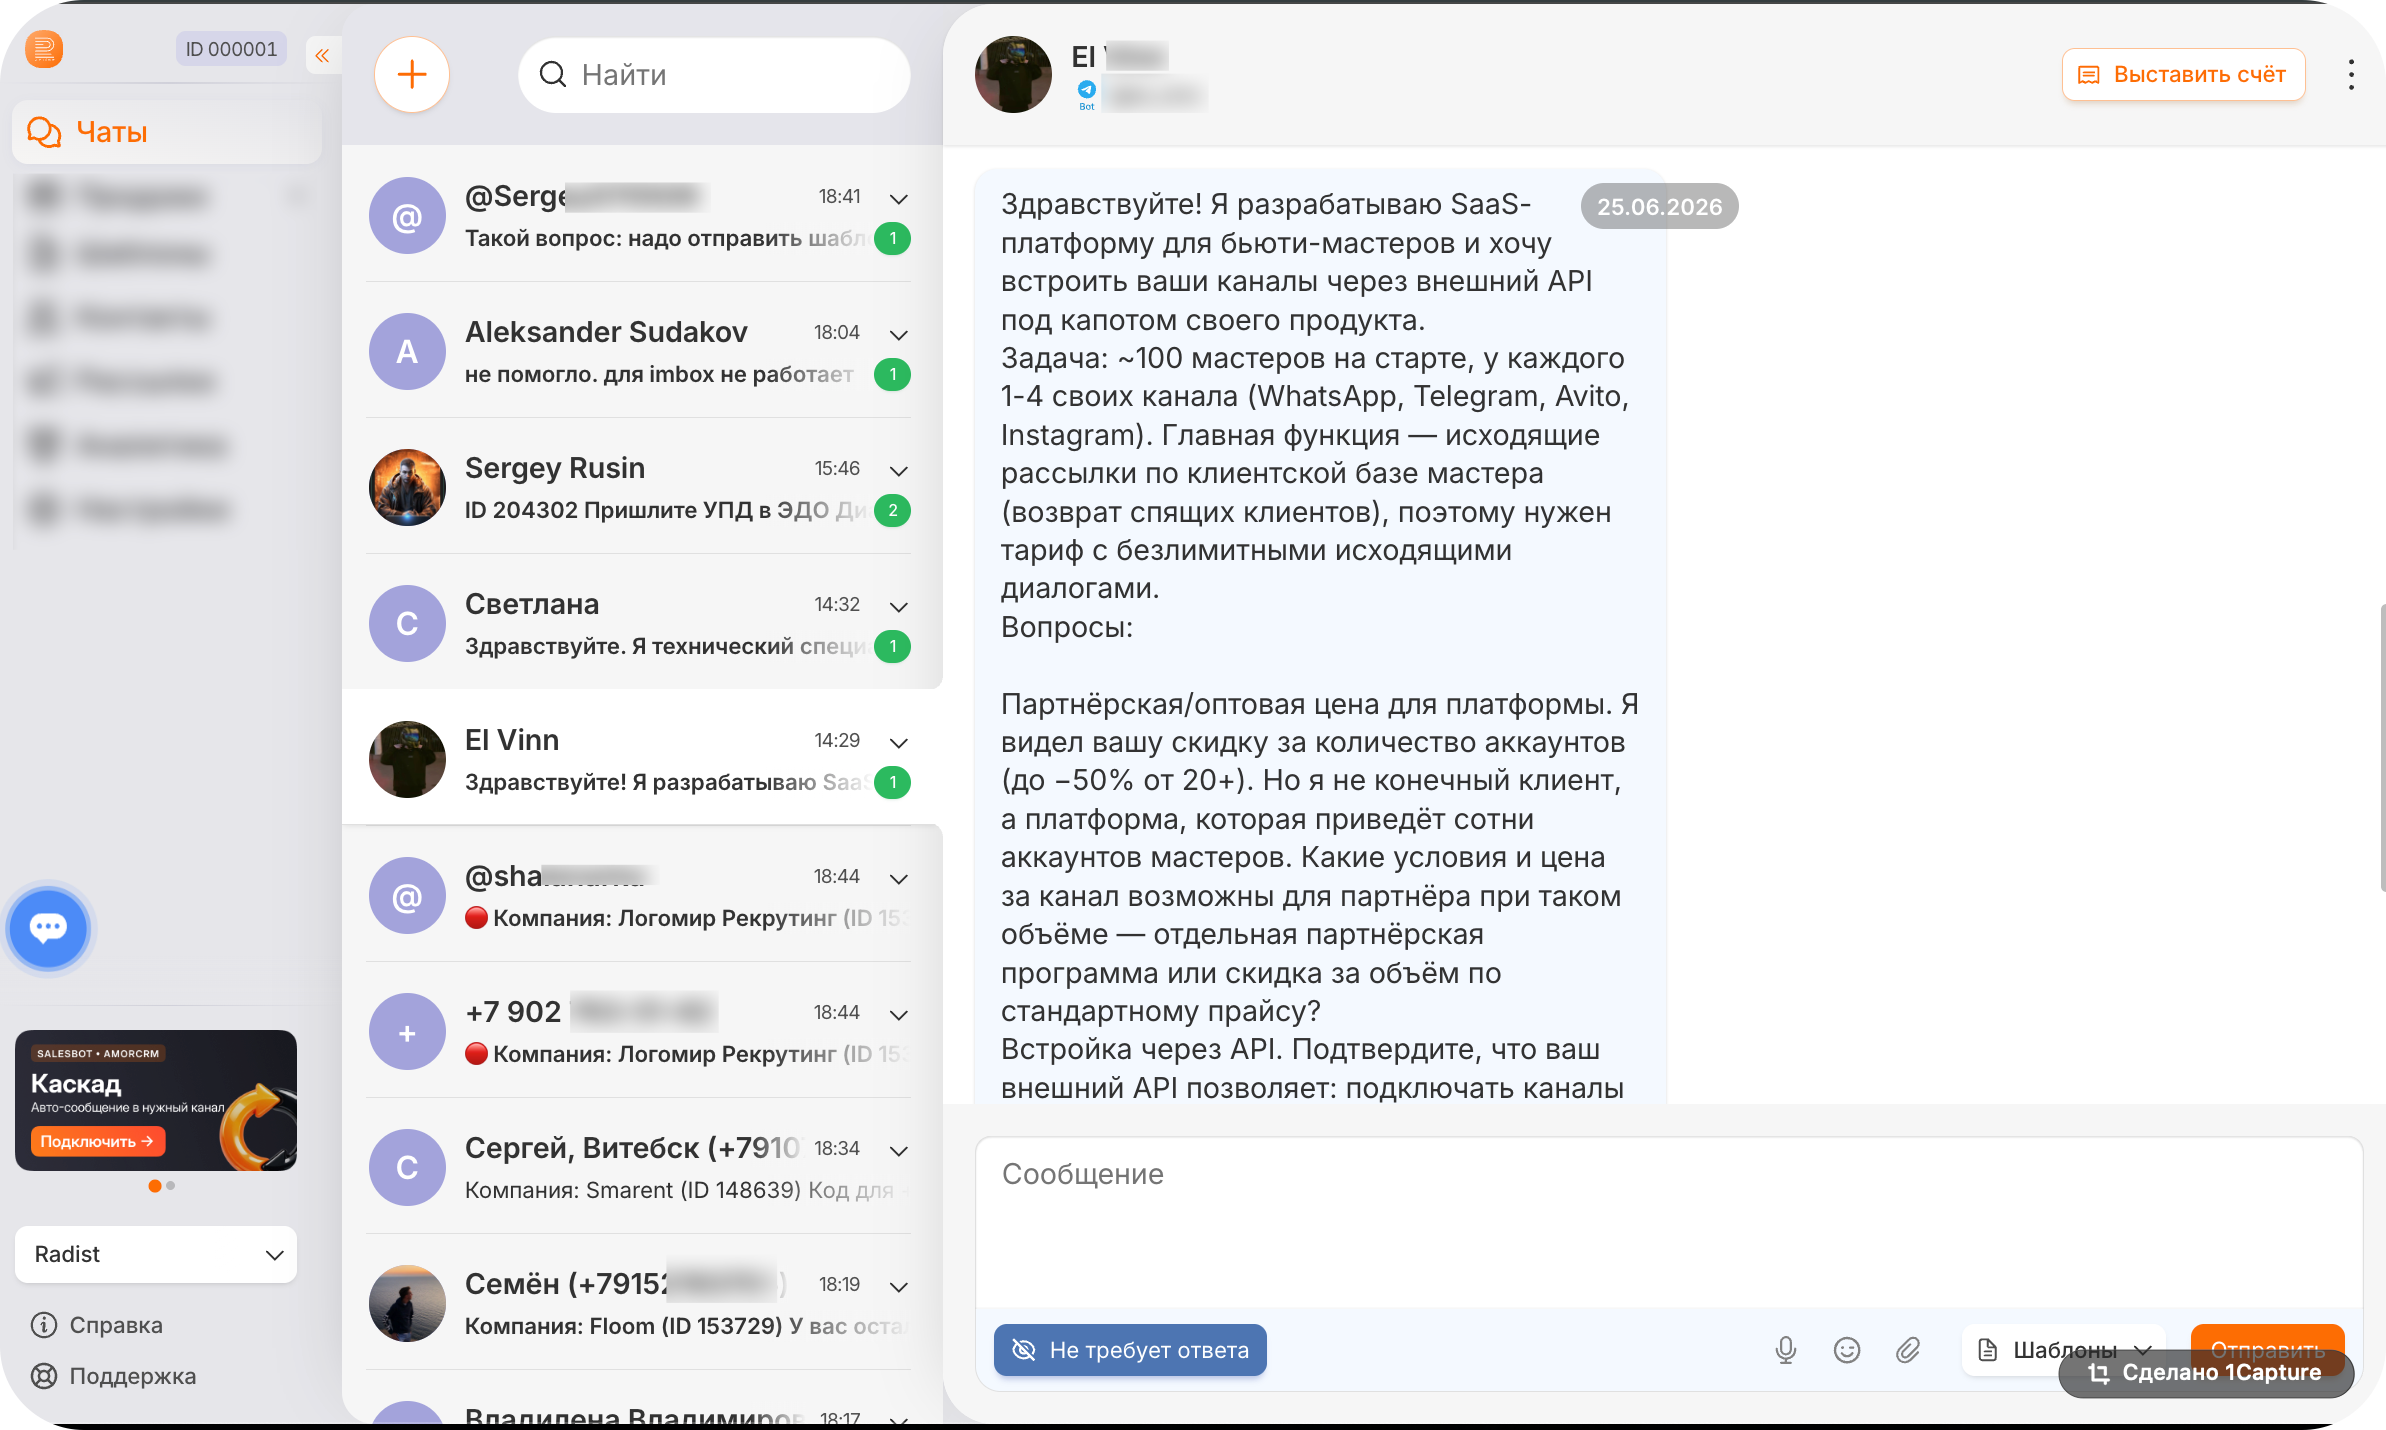Viewport: 2386px width, 1430px height.
Task: Click the 25.06.2026 date badge
Action: pyautogui.click(x=1659, y=206)
